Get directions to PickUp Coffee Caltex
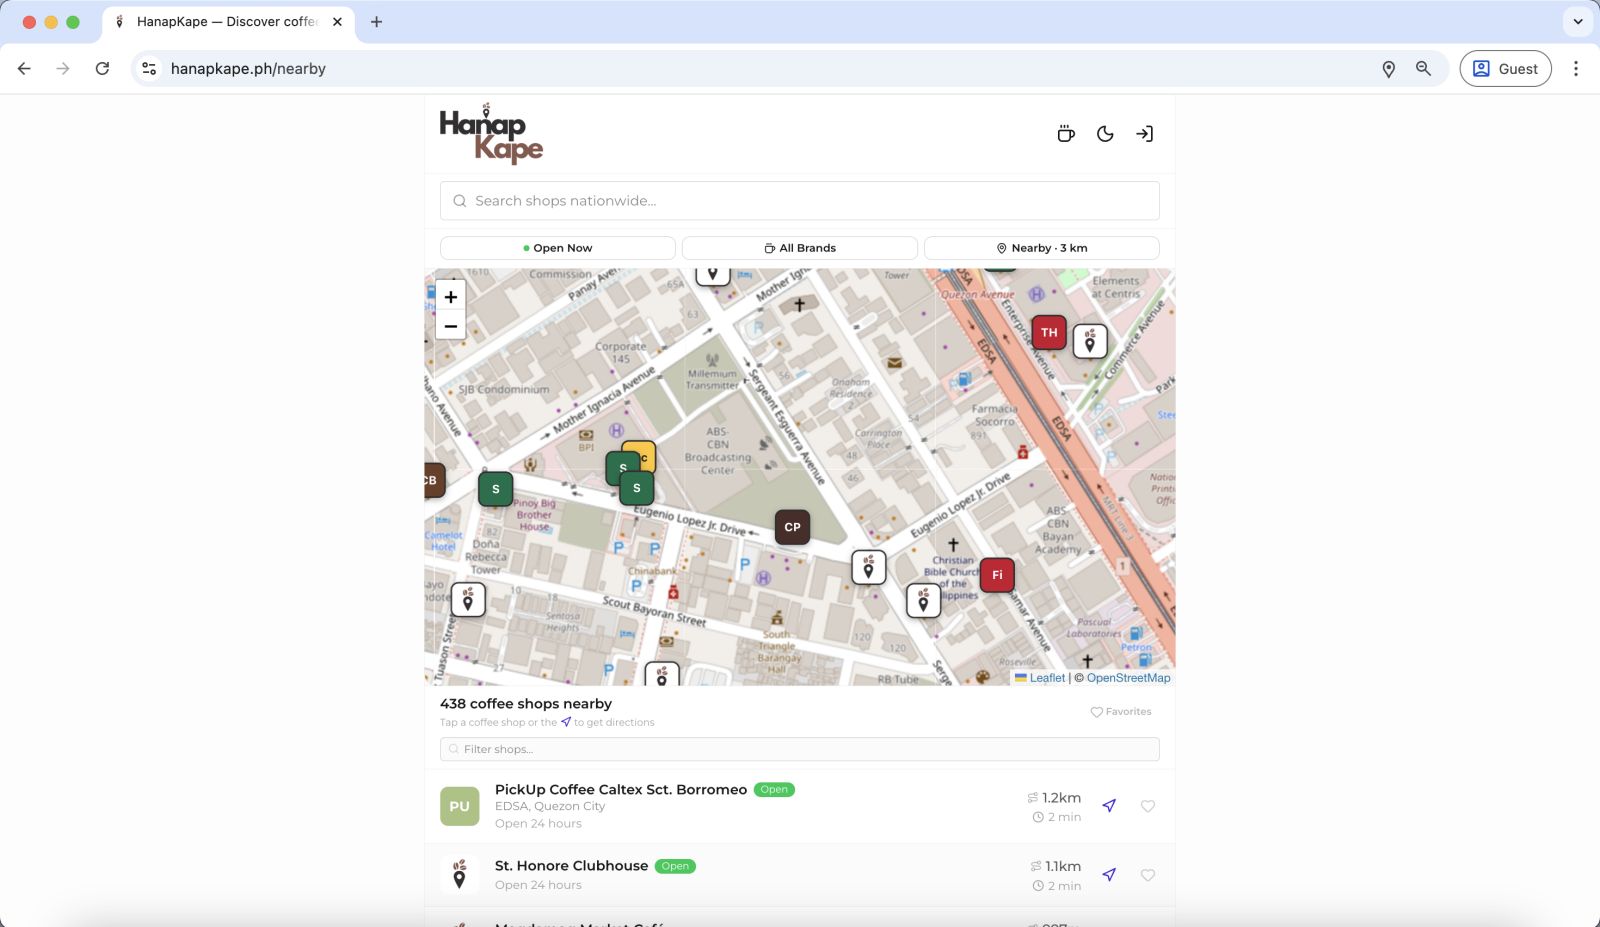Image resolution: width=1600 pixels, height=927 pixels. [1109, 806]
